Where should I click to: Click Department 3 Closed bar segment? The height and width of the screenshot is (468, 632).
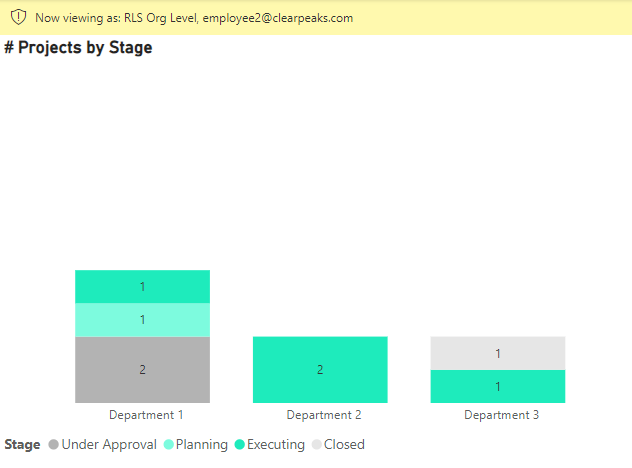click(498, 353)
